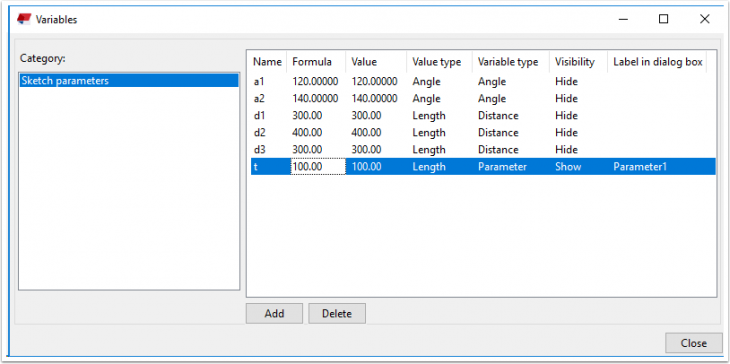Click d3 formula cell 300.00
Viewport: 730px width, 364px height.
(307, 149)
